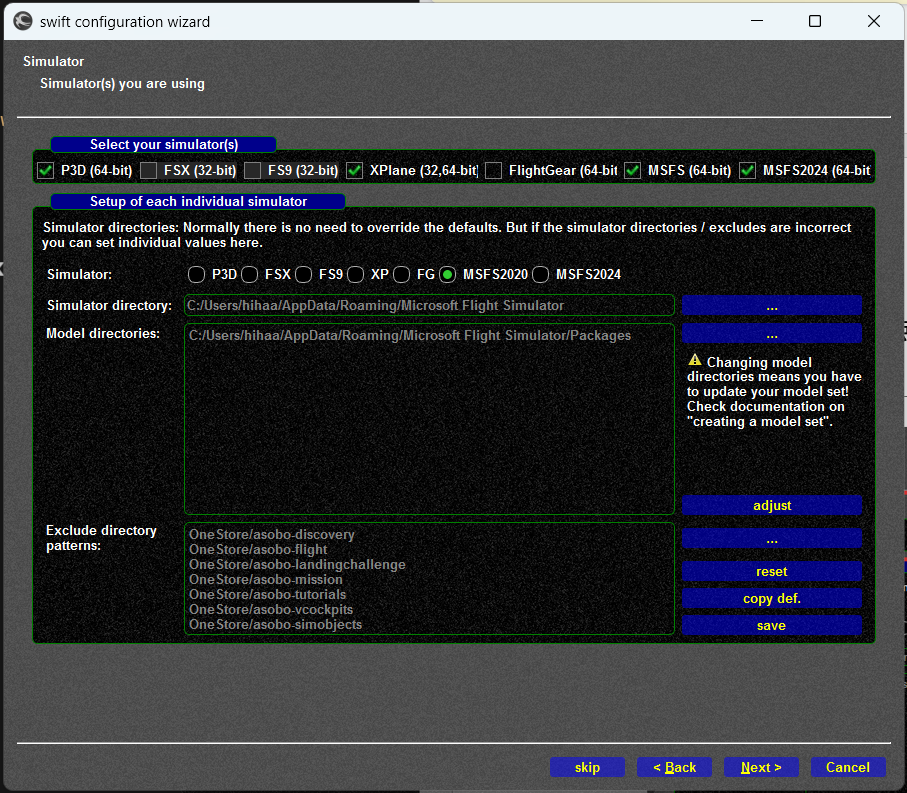Proceed with the Next button
907x793 pixels.
tap(761, 768)
